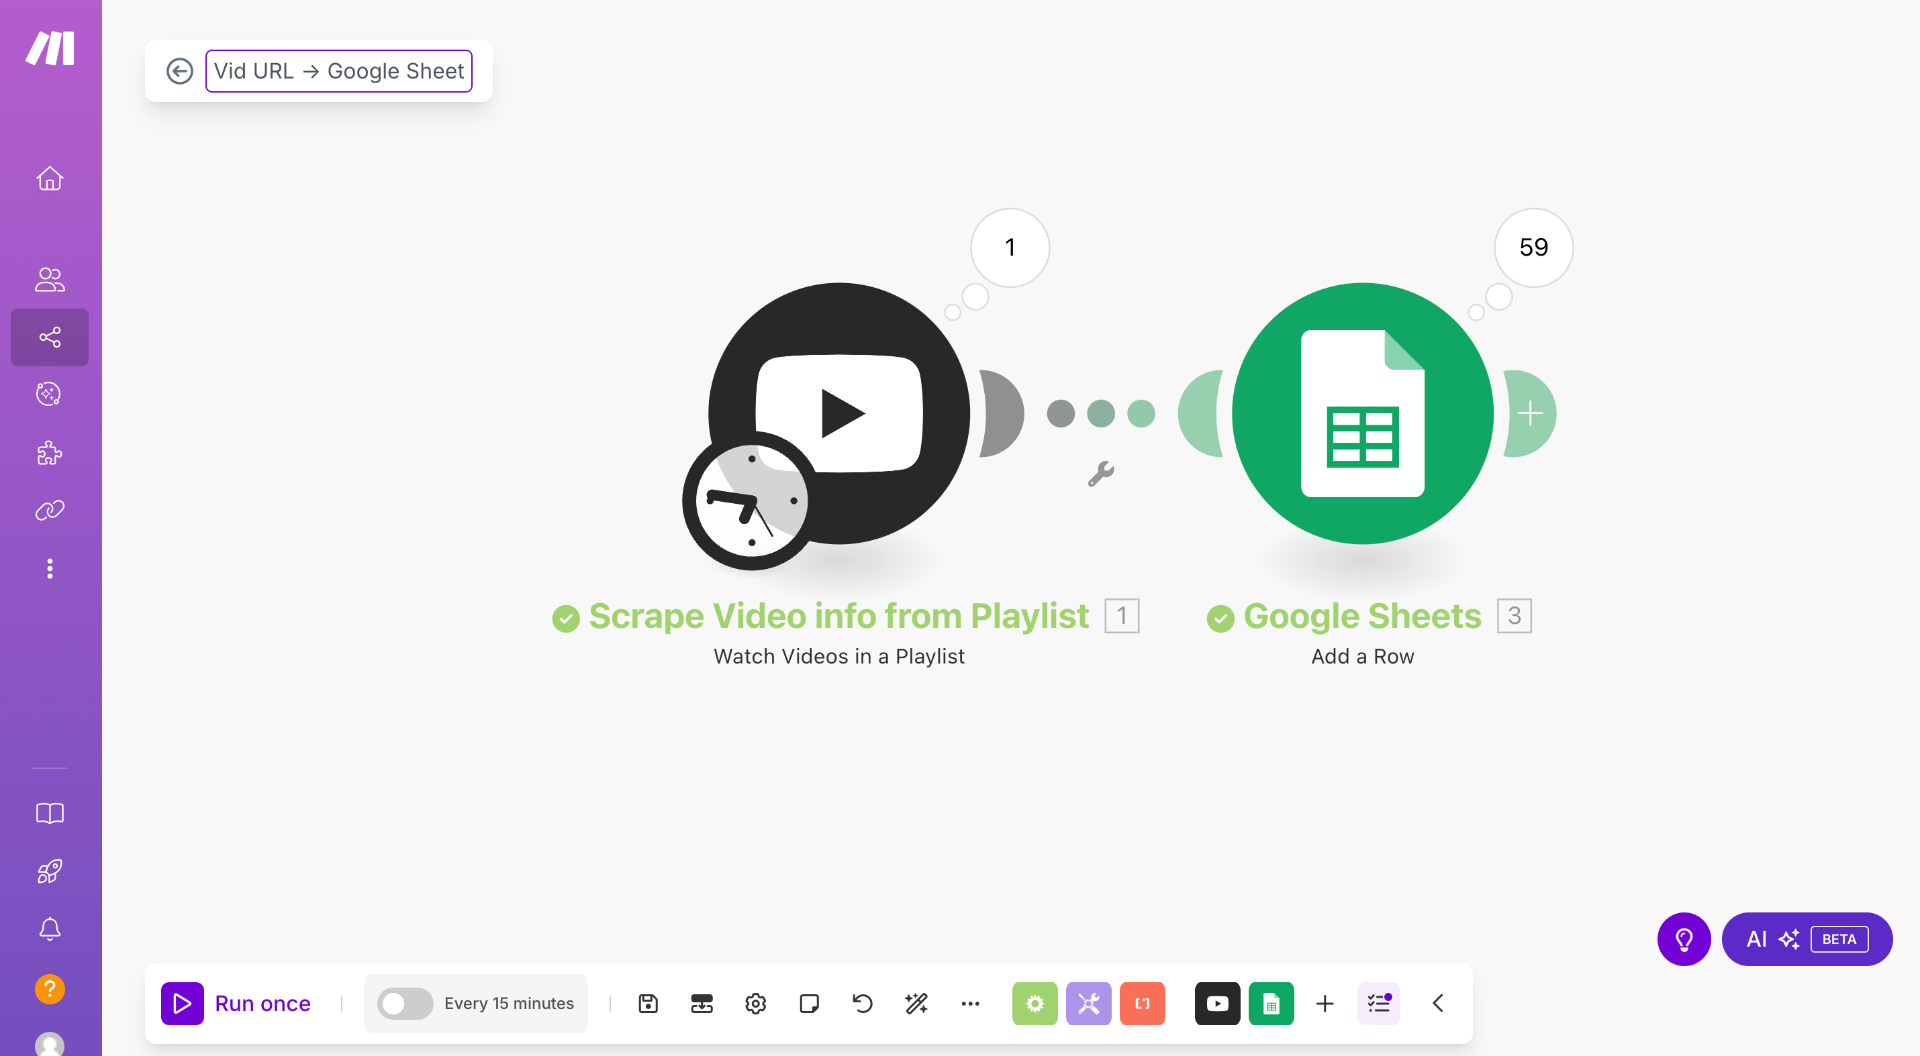1920x1056 pixels.
Task: Add another module after Google Sheets
Action: tap(1530, 413)
